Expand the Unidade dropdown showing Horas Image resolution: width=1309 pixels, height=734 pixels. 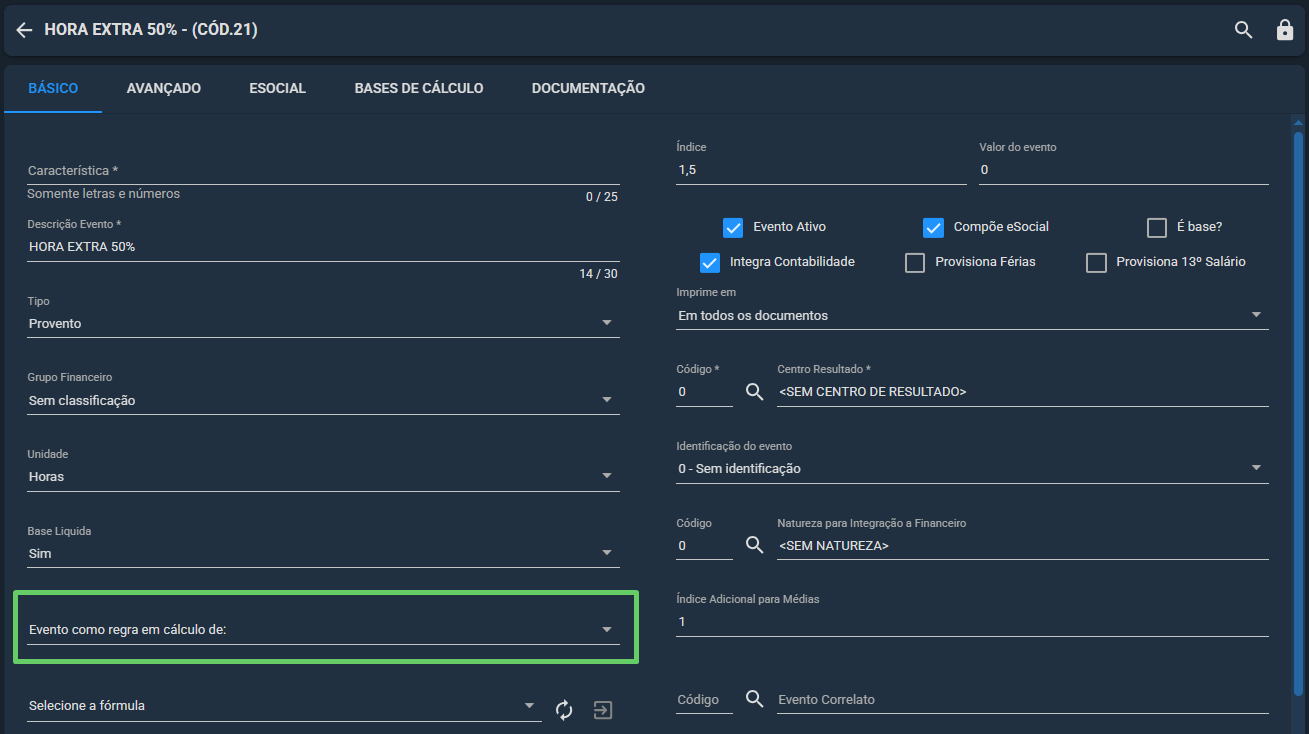[x=323, y=477]
